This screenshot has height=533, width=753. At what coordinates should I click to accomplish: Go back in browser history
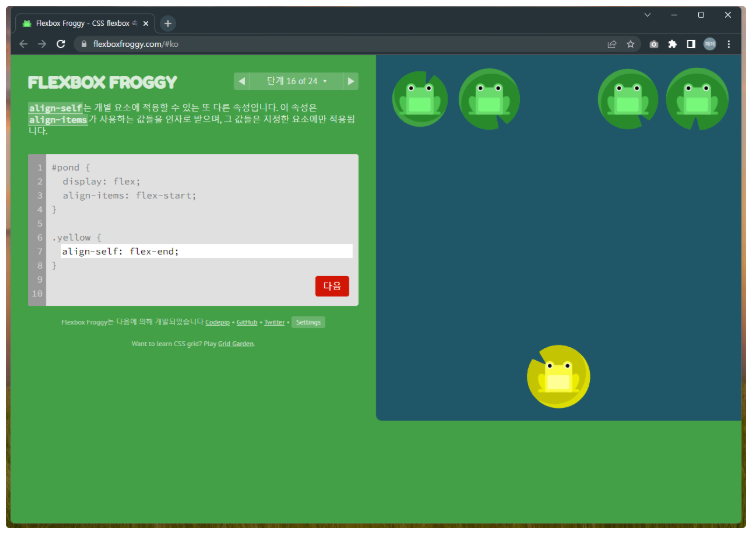coord(24,44)
